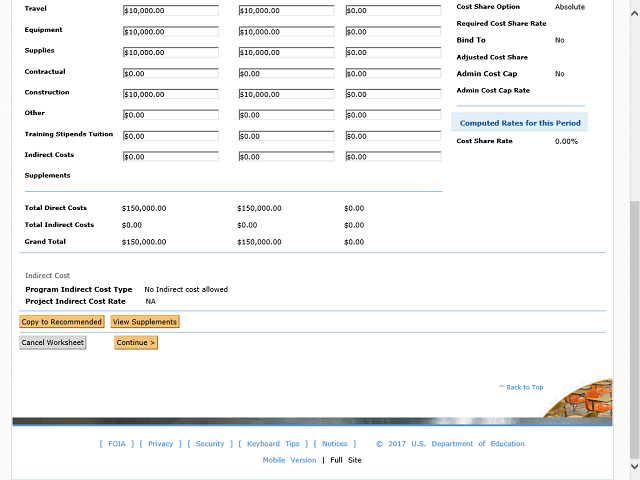
Task: Switch to Mobile Version
Action: coord(289,460)
